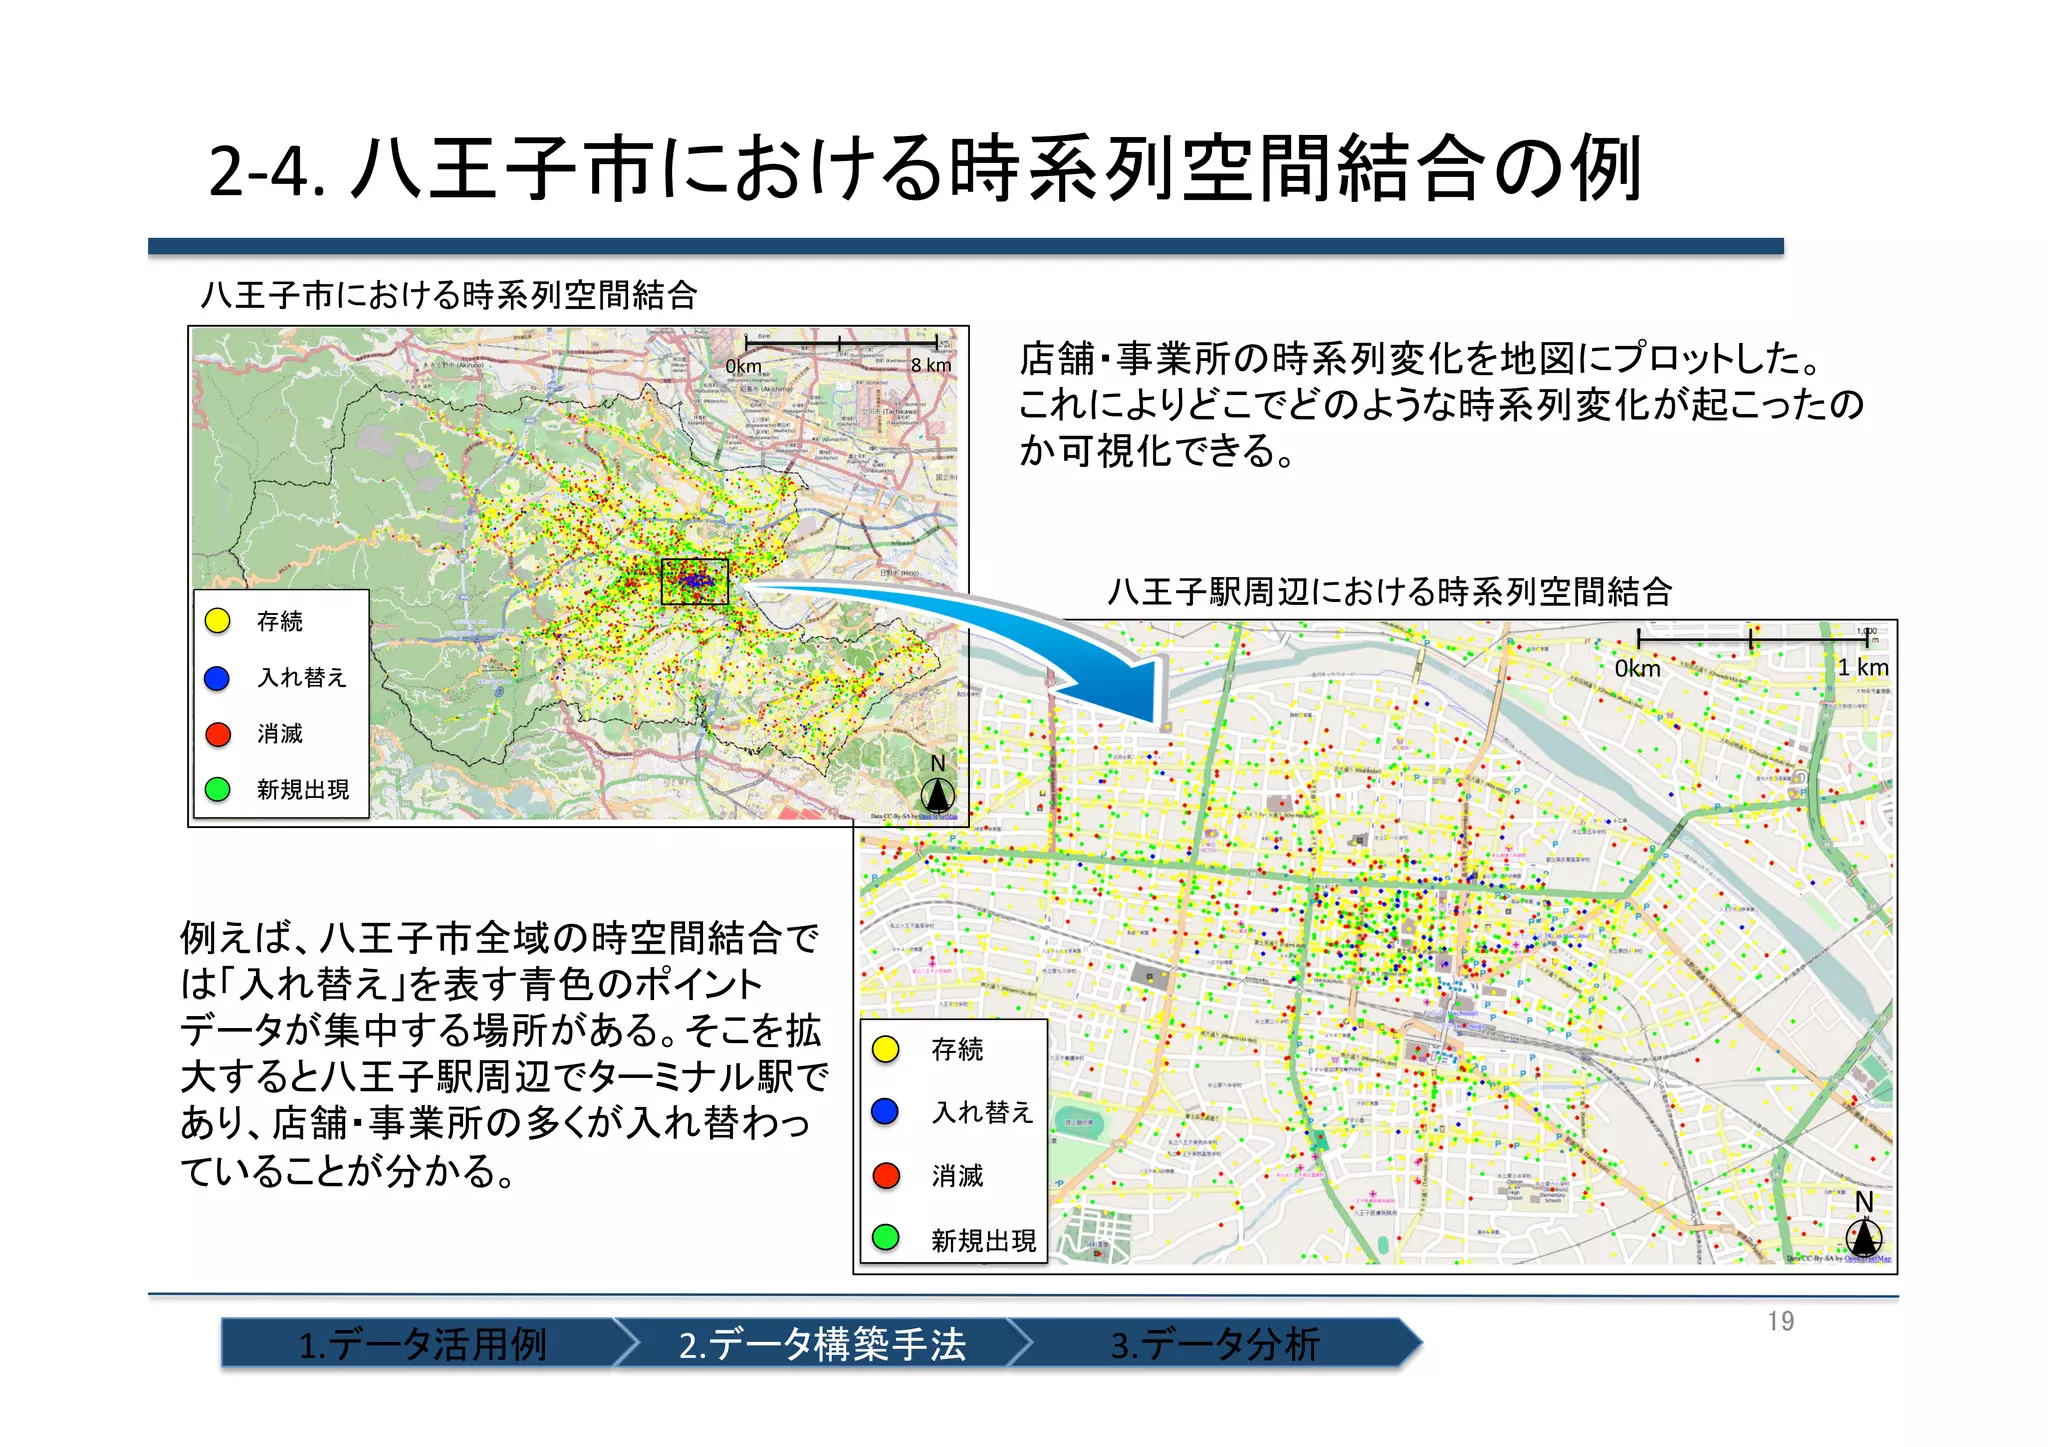Click the paragraph starting 例えば、八王子市全域
Screen dimensions: 2048x1447
point(503,1054)
